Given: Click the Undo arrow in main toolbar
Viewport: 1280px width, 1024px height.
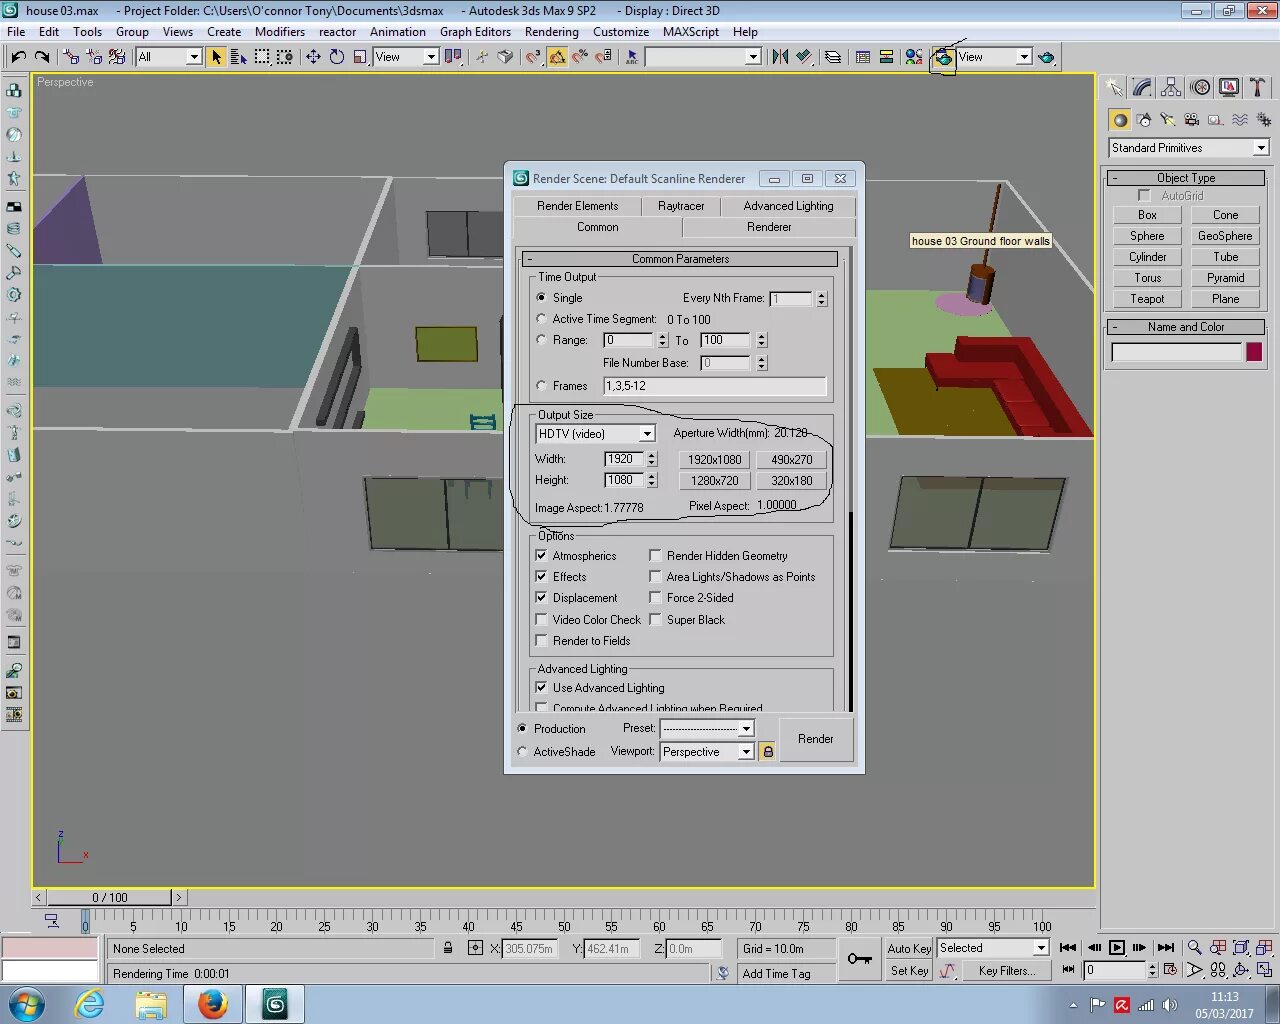Looking at the screenshot, I should (18, 57).
